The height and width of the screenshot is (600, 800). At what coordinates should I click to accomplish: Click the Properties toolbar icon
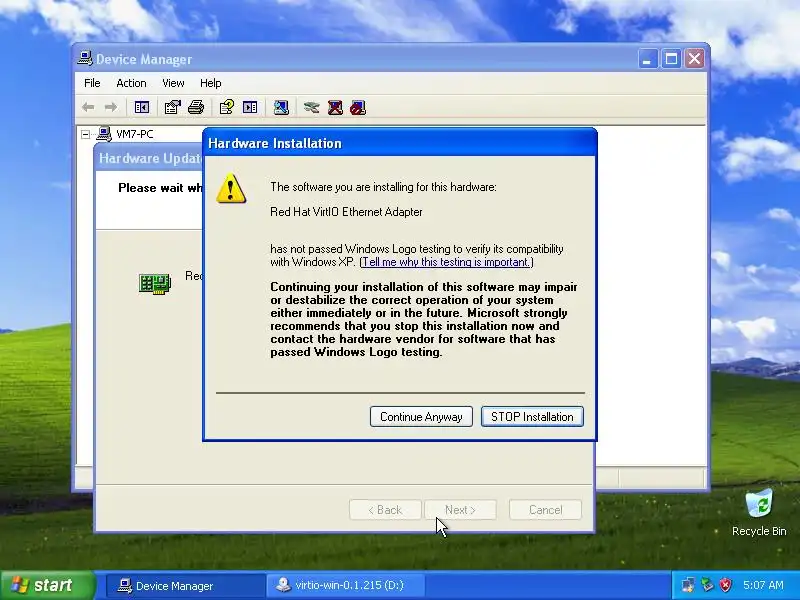pyautogui.click(x=172, y=107)
